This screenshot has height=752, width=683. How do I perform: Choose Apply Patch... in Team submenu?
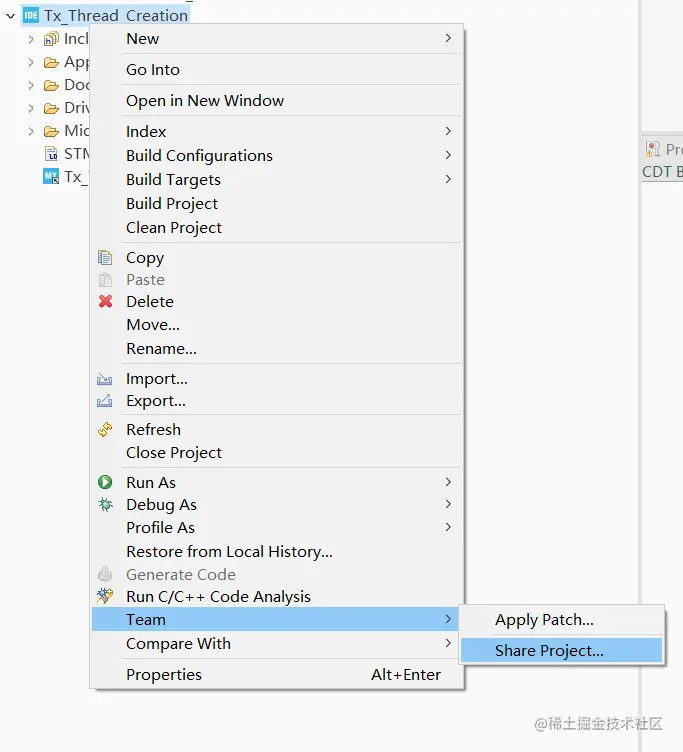pos(561,620)
